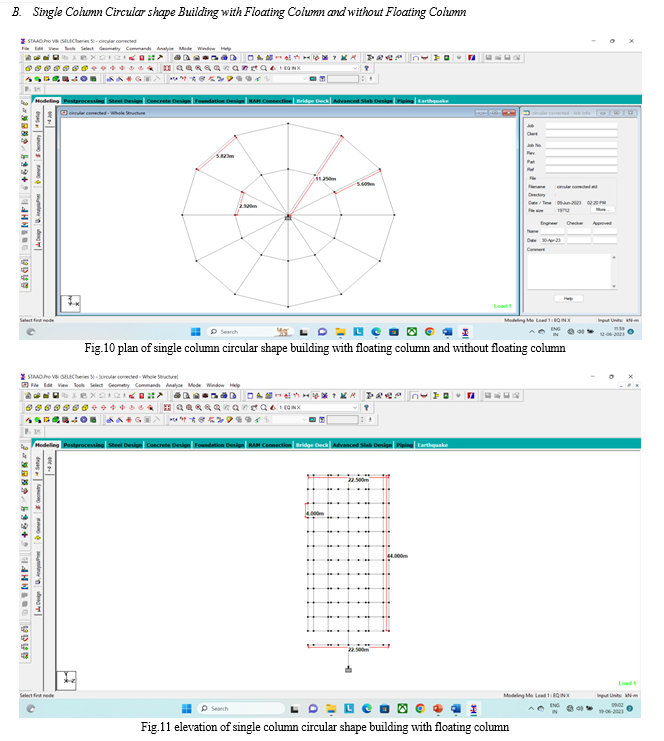Click the support node icon below the elevation view

coord(348,669)
